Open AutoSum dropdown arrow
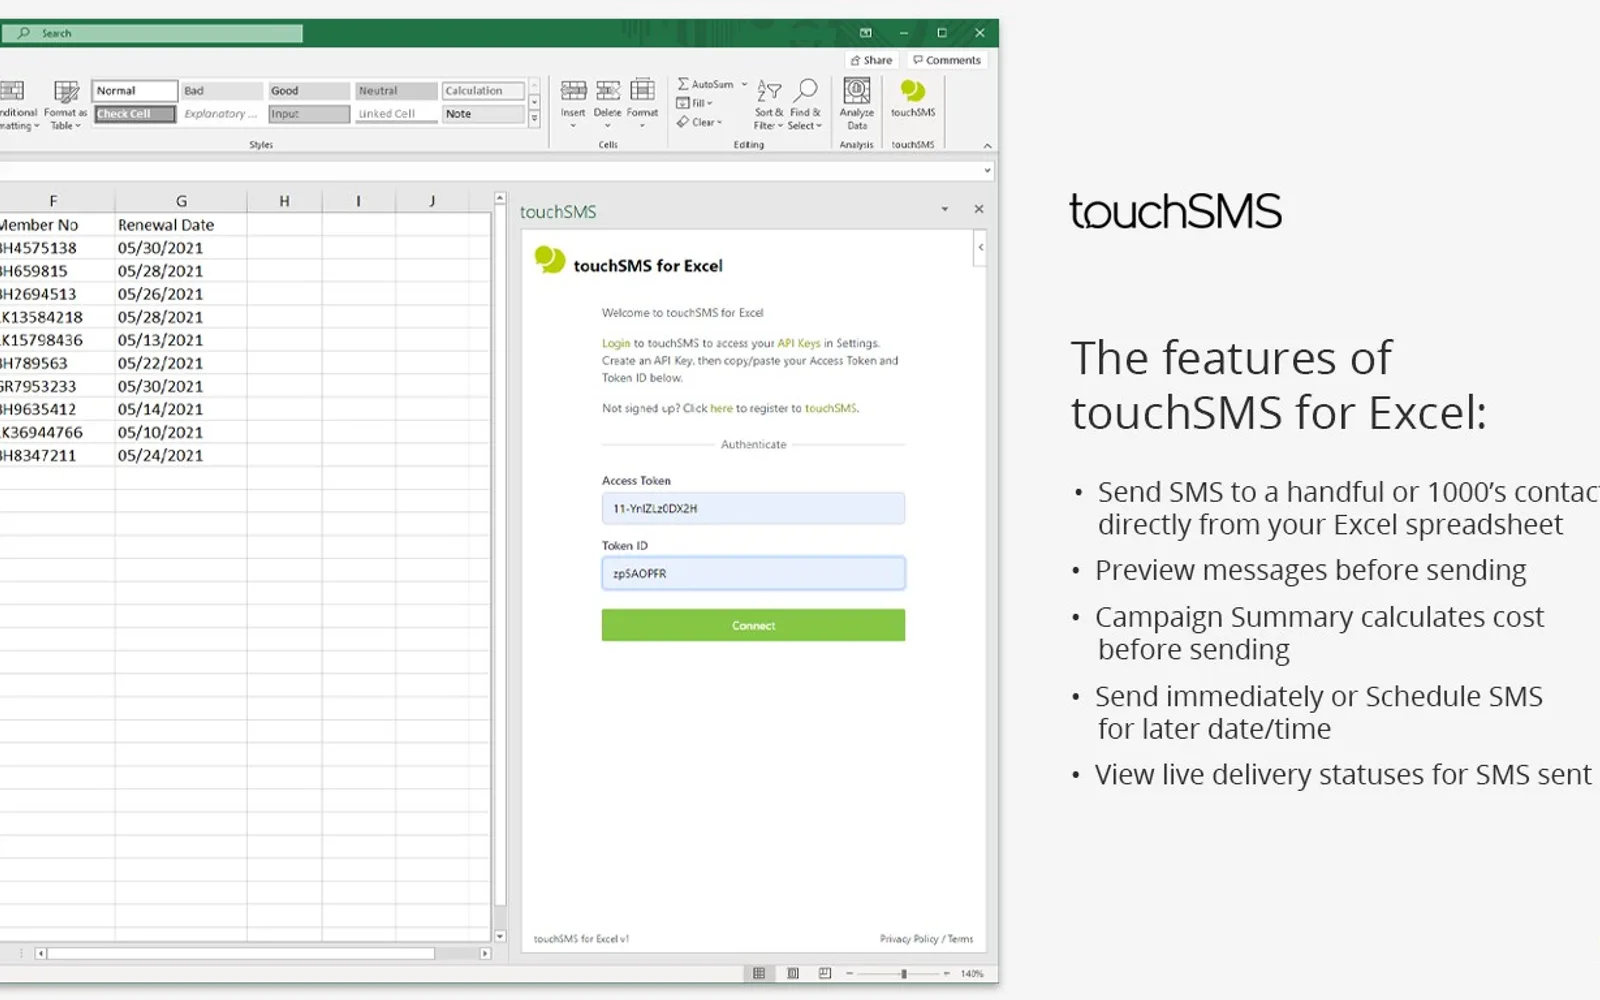This screenshot has width=1600, height=1000. 744,84
